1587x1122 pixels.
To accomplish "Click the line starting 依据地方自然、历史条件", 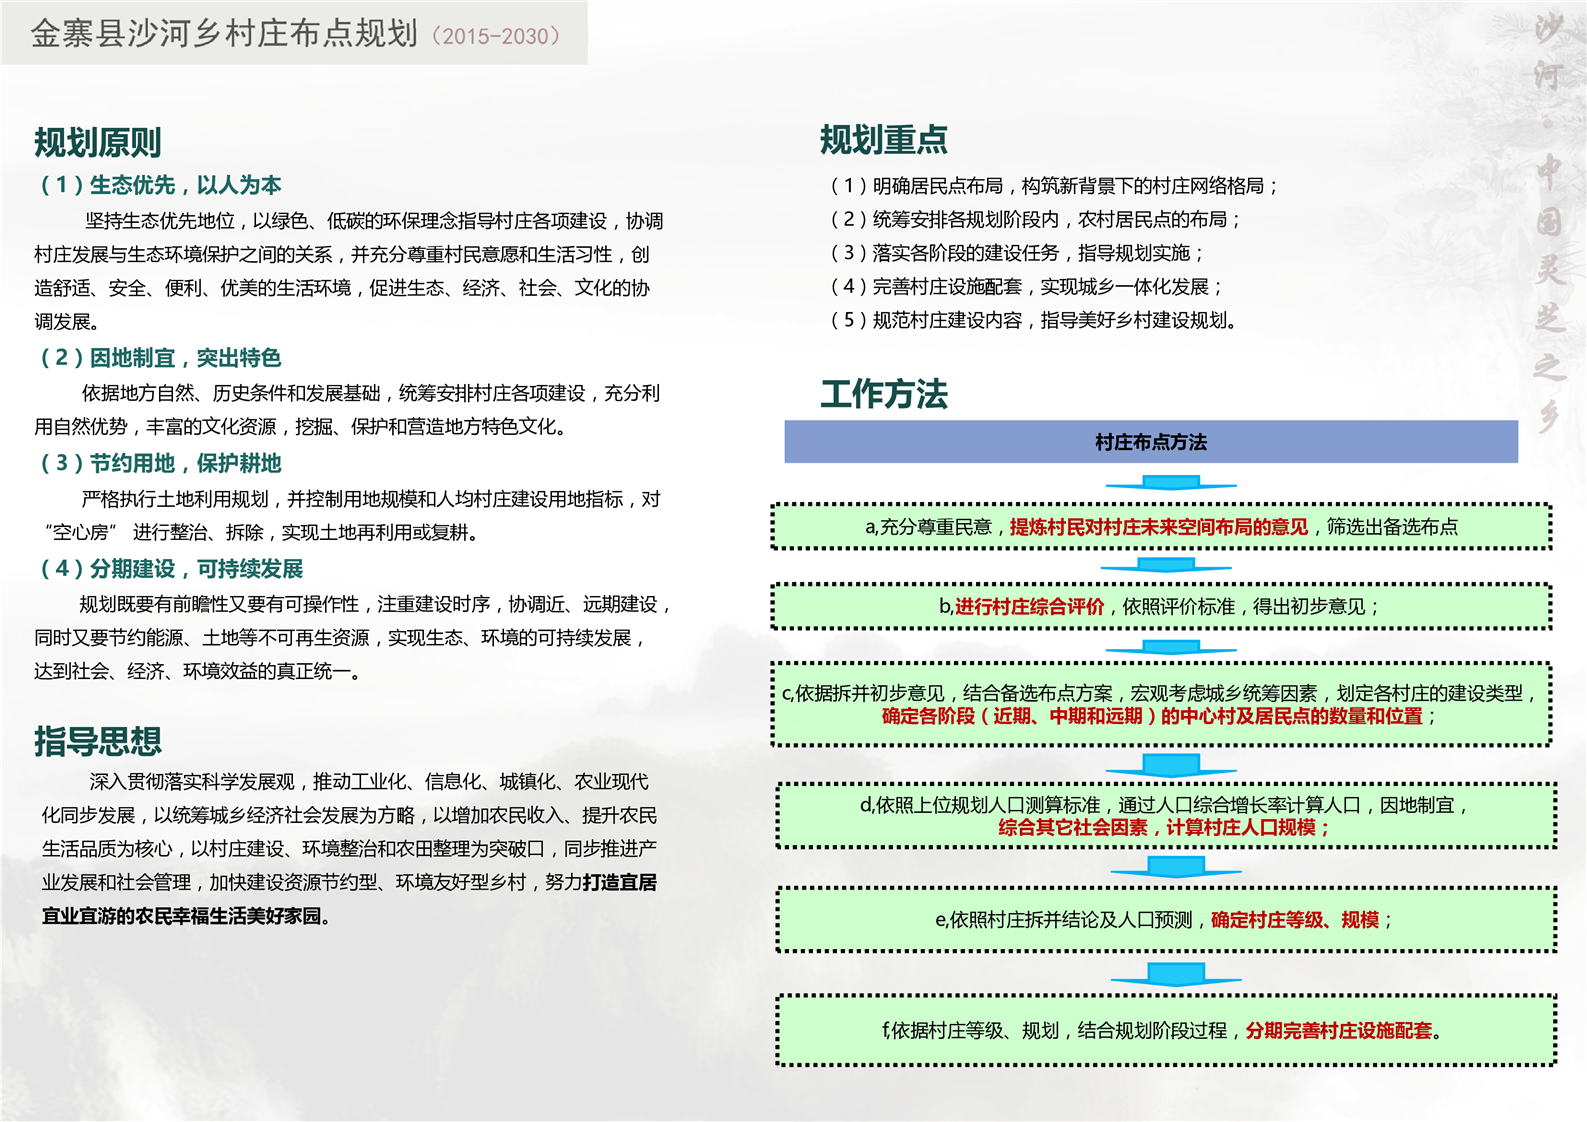I will coord(371,393).
